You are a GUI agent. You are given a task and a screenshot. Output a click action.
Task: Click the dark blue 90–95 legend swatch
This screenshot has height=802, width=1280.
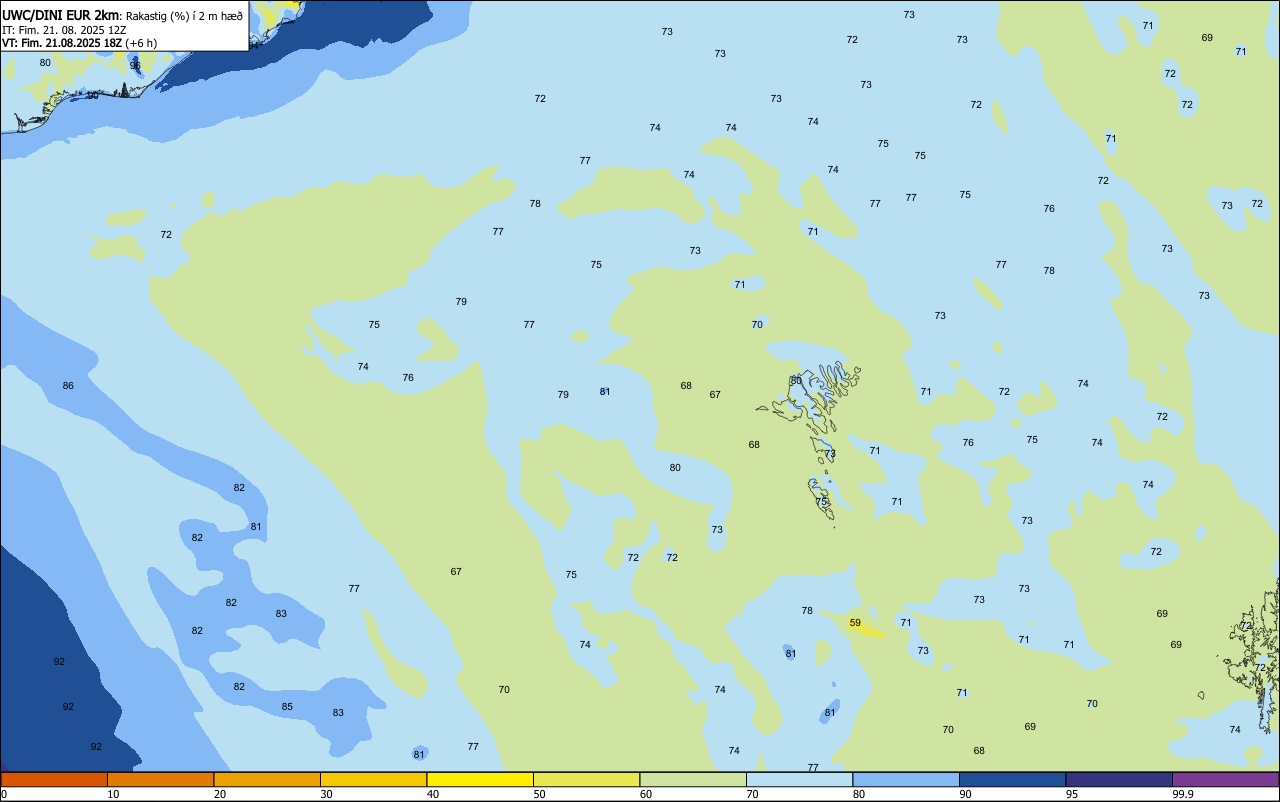coord(1013,779)
